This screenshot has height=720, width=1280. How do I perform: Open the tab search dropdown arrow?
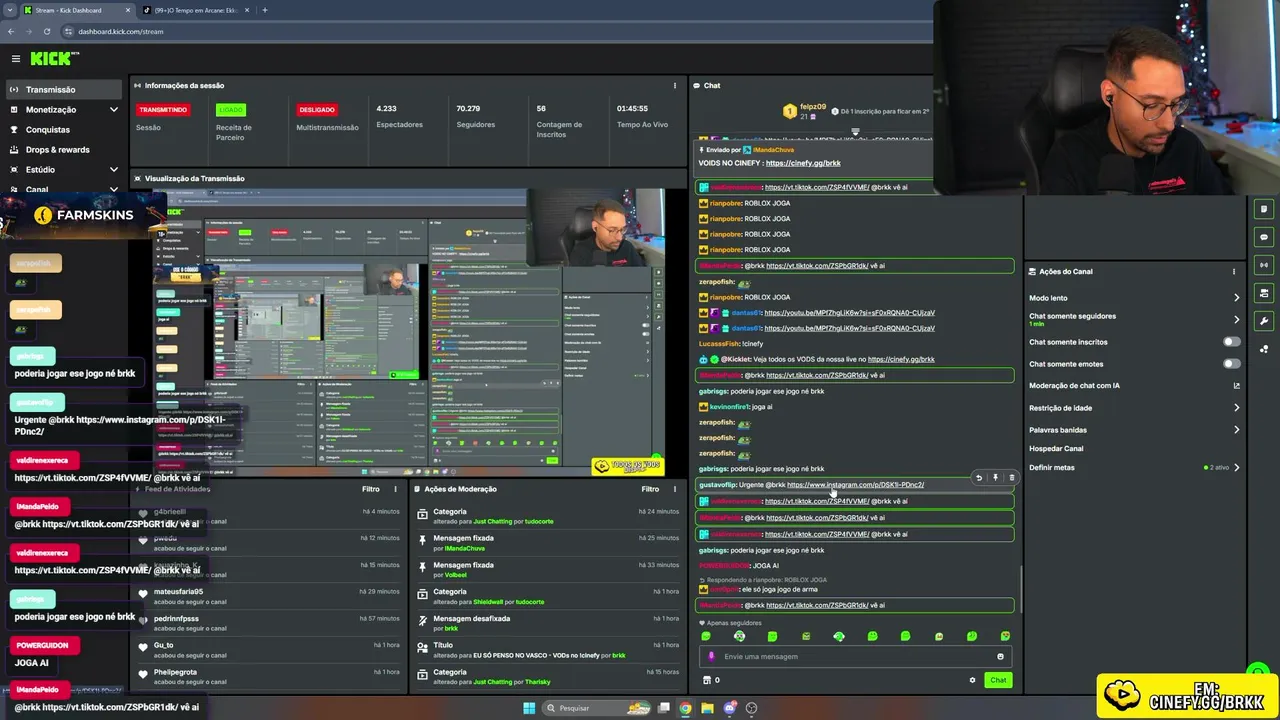[12, 10]
